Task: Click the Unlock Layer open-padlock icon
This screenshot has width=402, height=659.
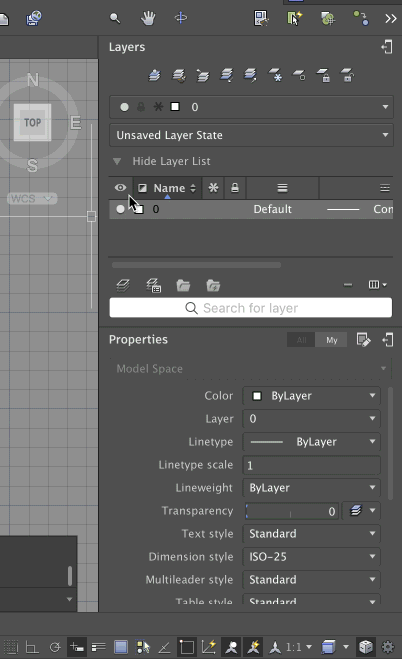Action: point(347,76)
